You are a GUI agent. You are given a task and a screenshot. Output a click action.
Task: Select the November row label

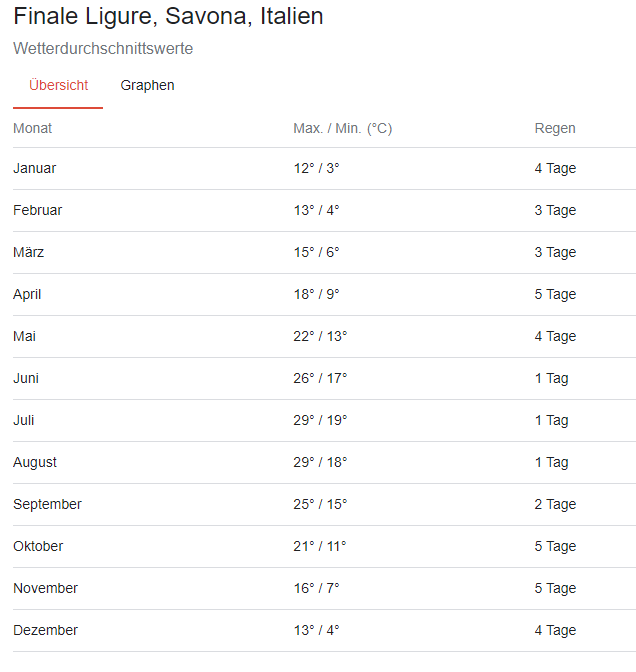(46, 588)
